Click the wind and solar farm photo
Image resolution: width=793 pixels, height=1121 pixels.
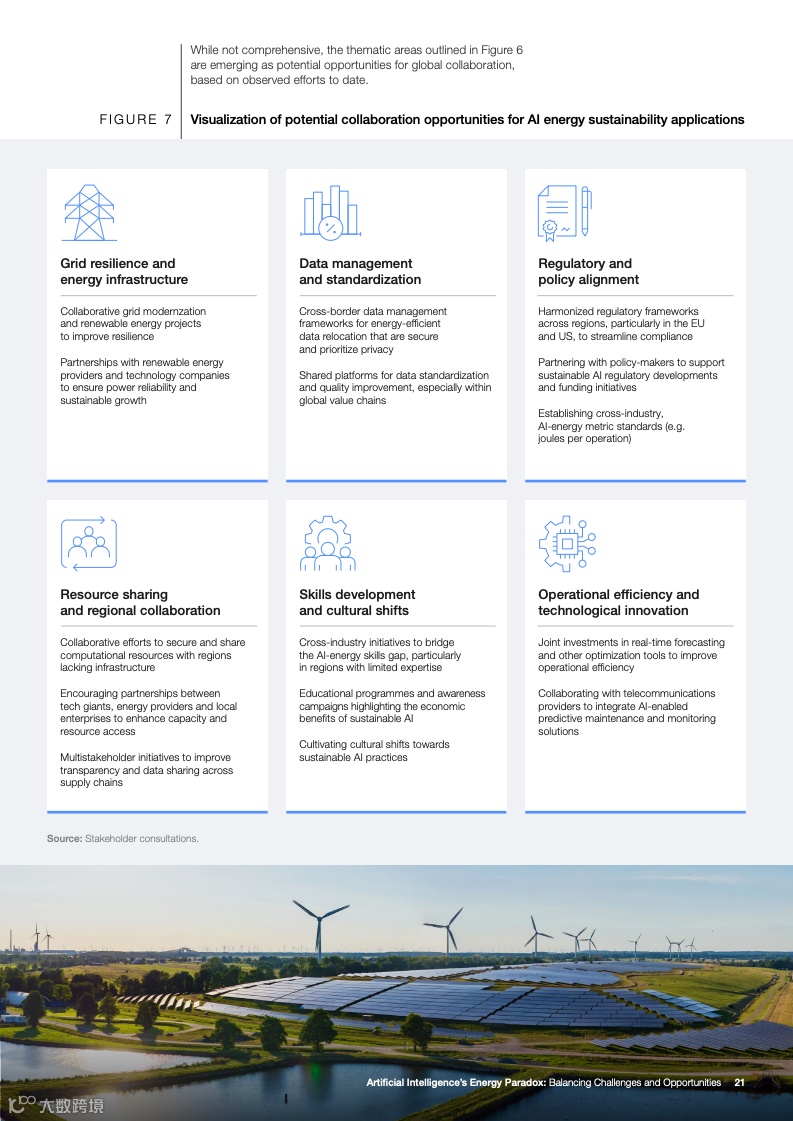tap(396, 993)
